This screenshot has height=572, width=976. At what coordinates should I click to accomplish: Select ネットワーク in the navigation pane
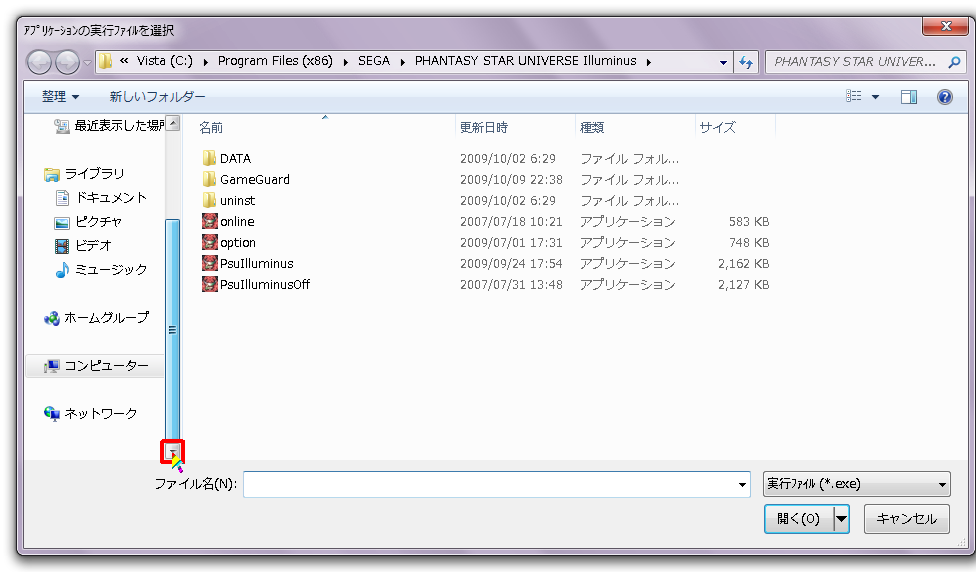pyautogui.click(x=91, y=413)
